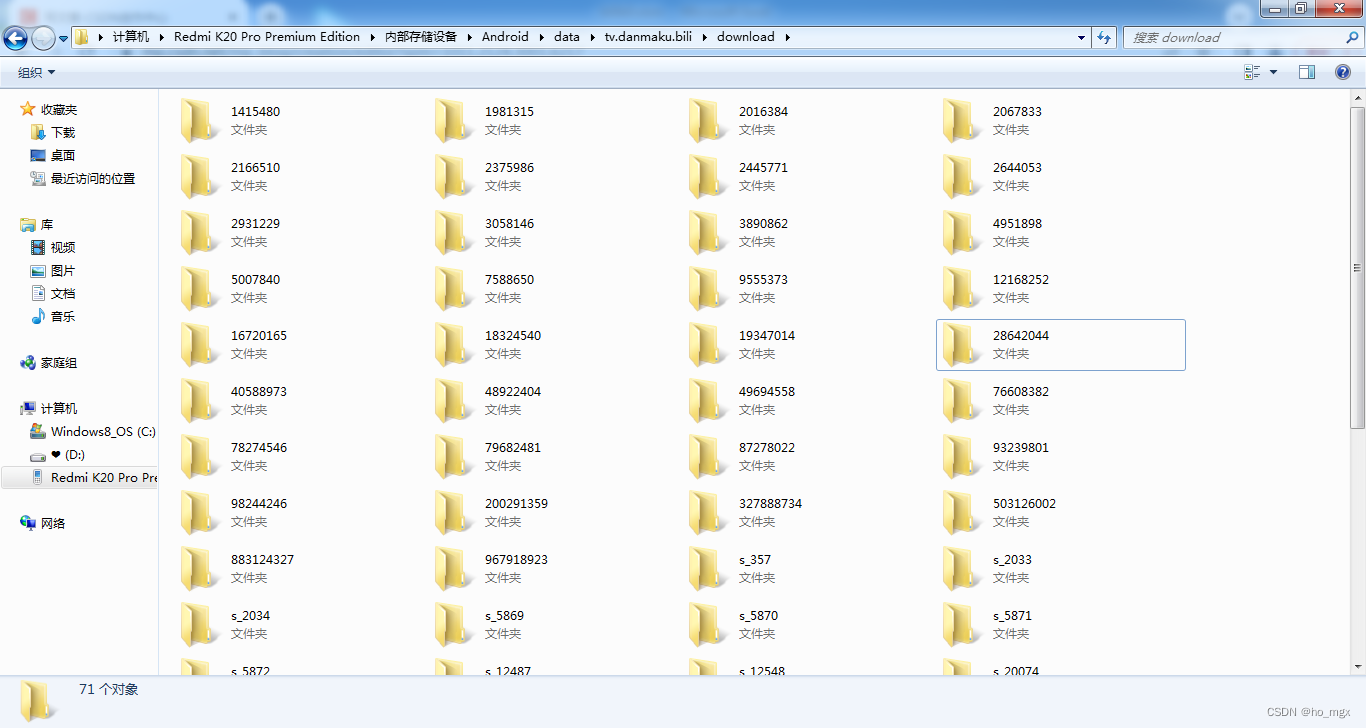Select 收藏夹 in the navigation pane
Screen dimensions: 1366x728
(x=59, y=110)
